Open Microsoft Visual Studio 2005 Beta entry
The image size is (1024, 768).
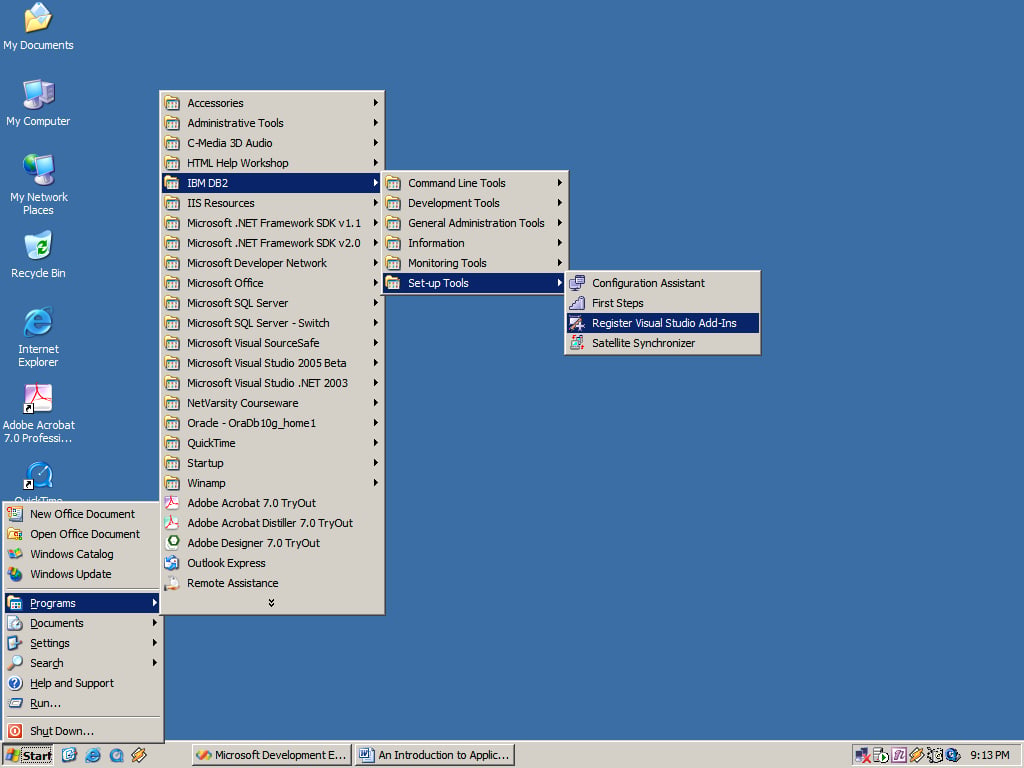[272, 363]
